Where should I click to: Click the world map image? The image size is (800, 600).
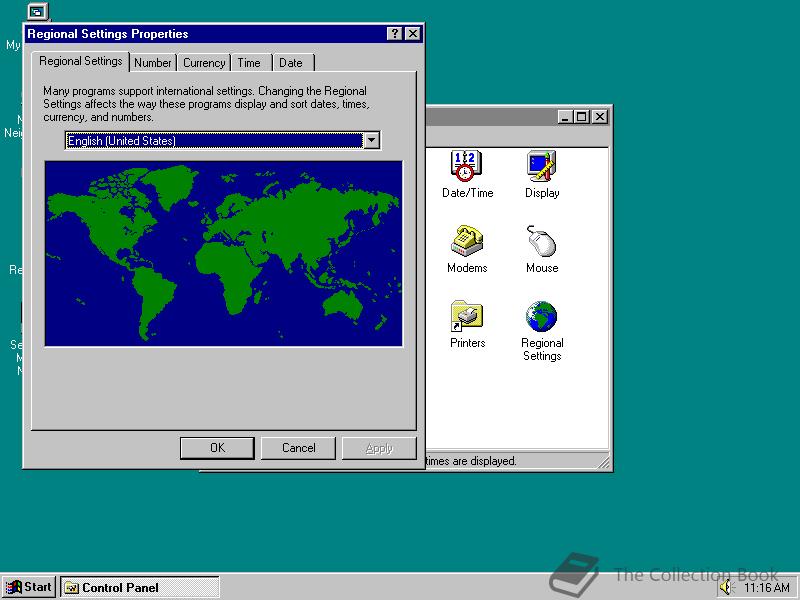[223, 254]
